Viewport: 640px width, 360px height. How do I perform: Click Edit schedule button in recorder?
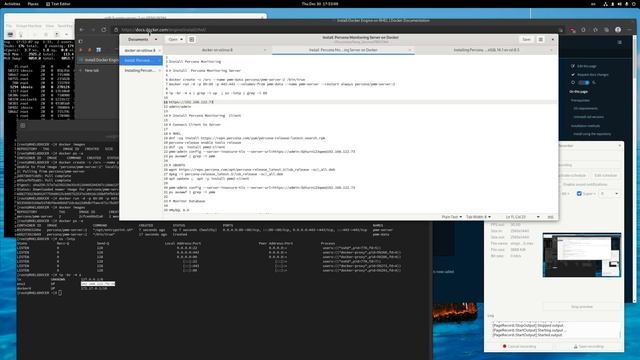(x=605, y=176)
